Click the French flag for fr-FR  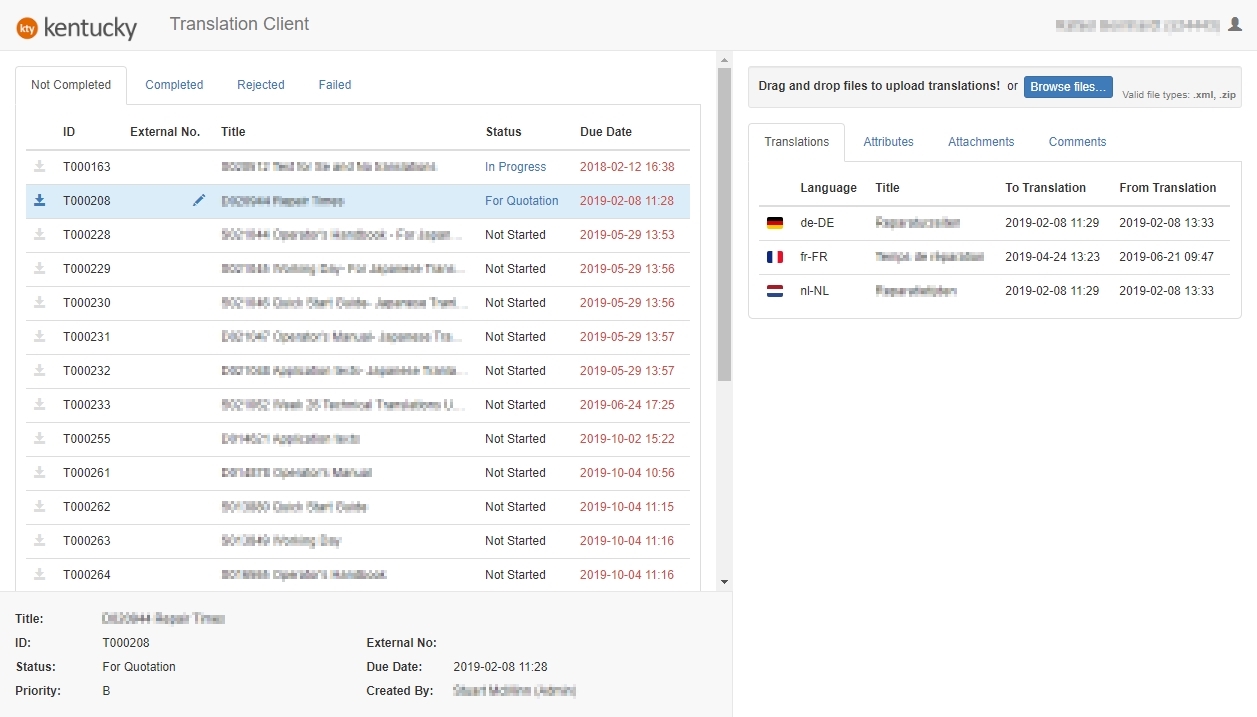pyautogui.click(x=774, y=257)
